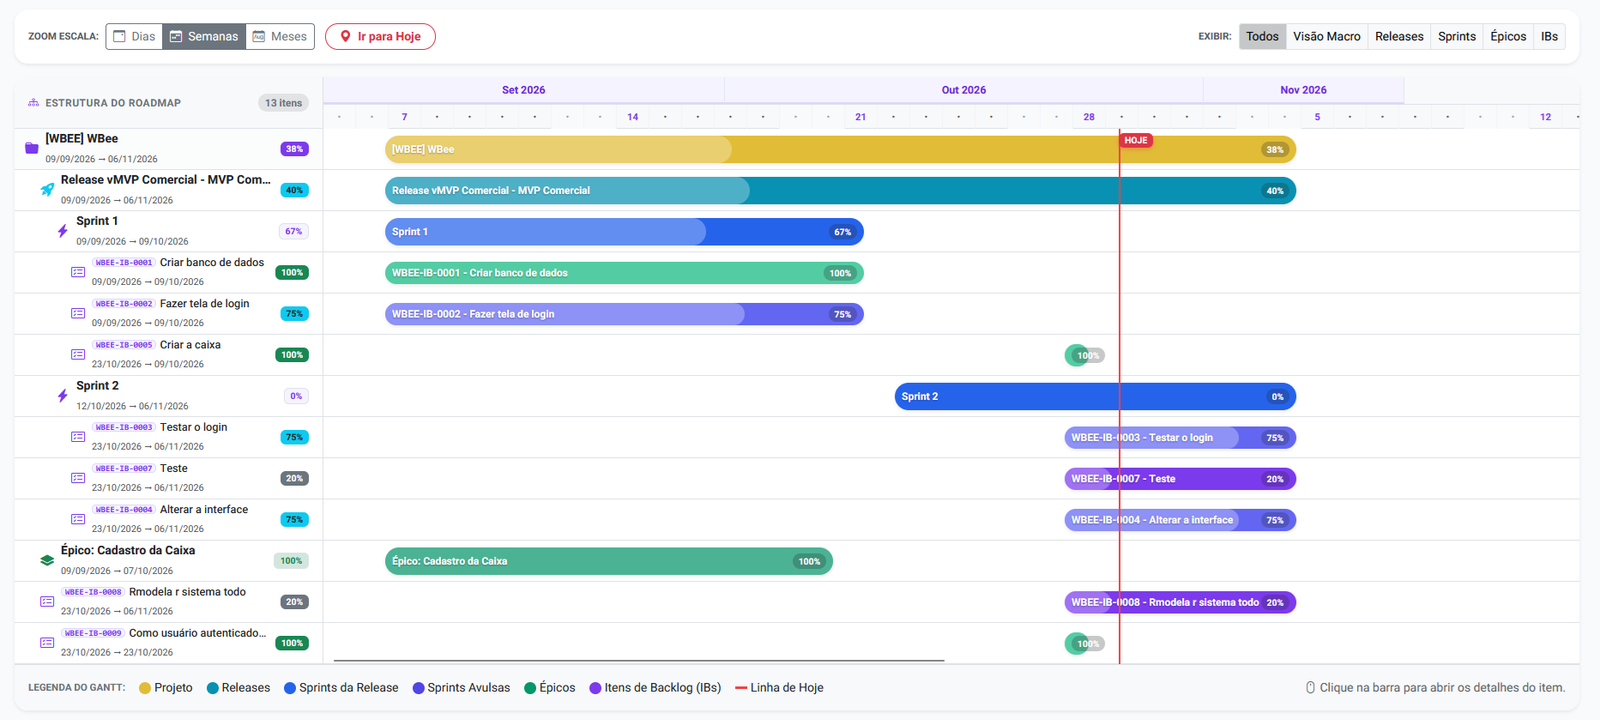Viewport: 1600px width, 720px height.
Task: Click the layers icon for Épico: Cadastro da Caixa
Action: pos(47,560)
